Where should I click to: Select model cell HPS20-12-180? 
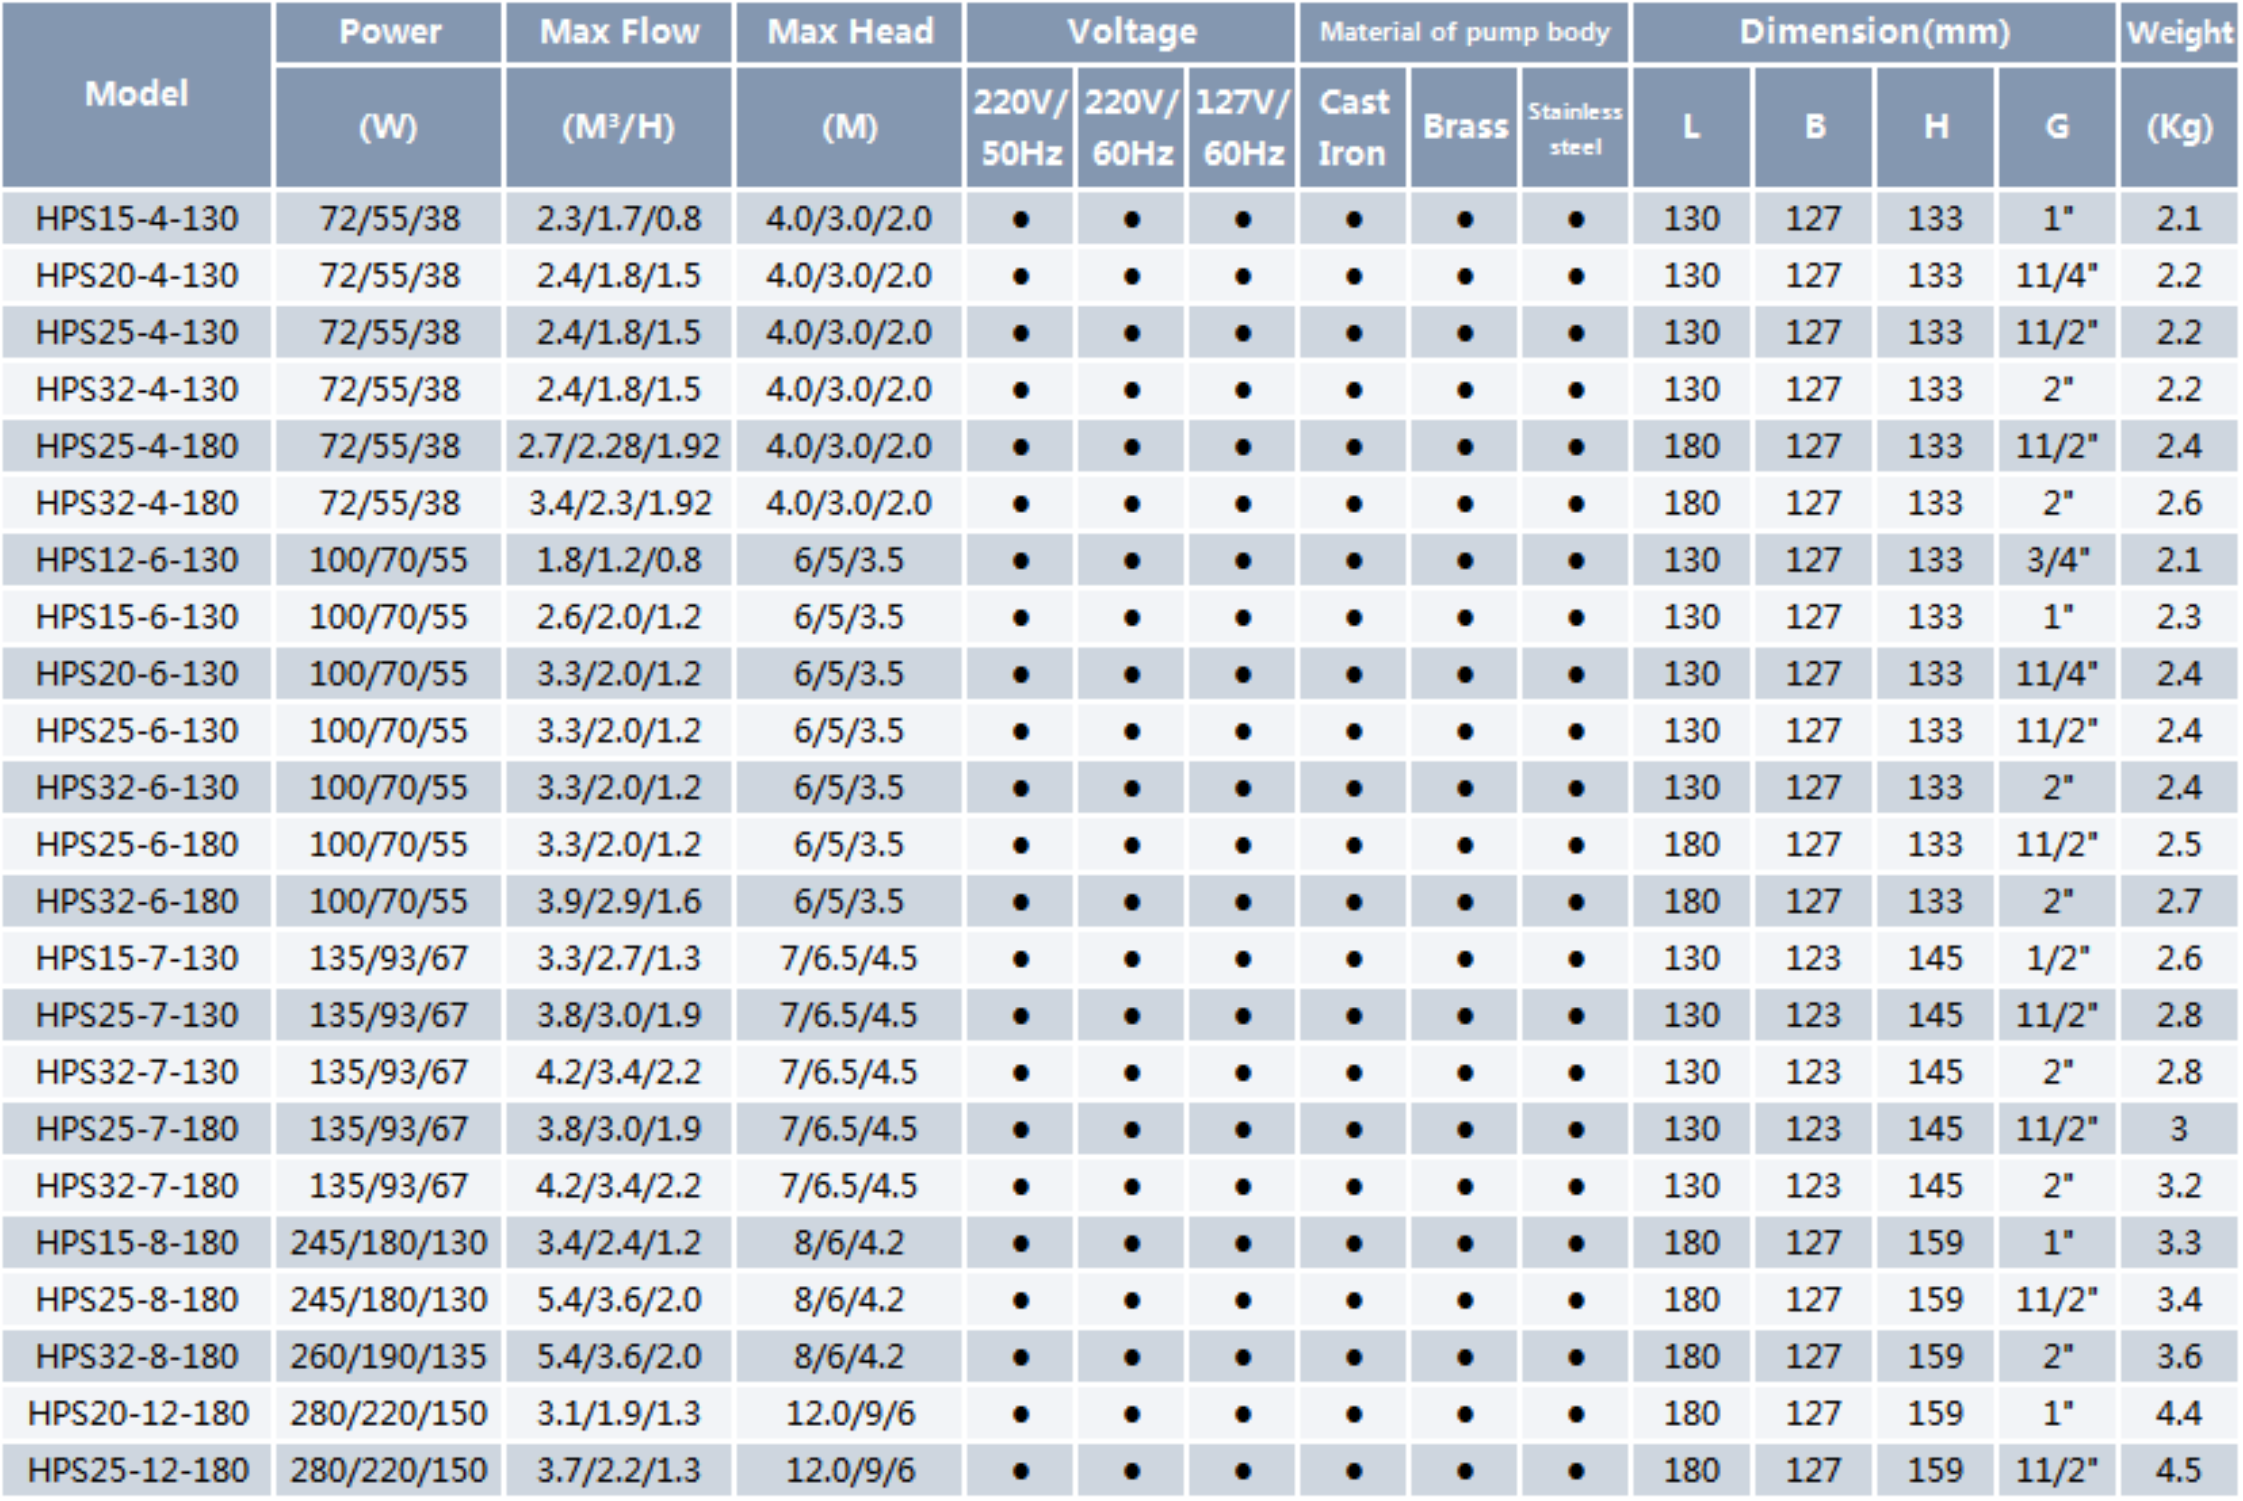(137, 1413)
